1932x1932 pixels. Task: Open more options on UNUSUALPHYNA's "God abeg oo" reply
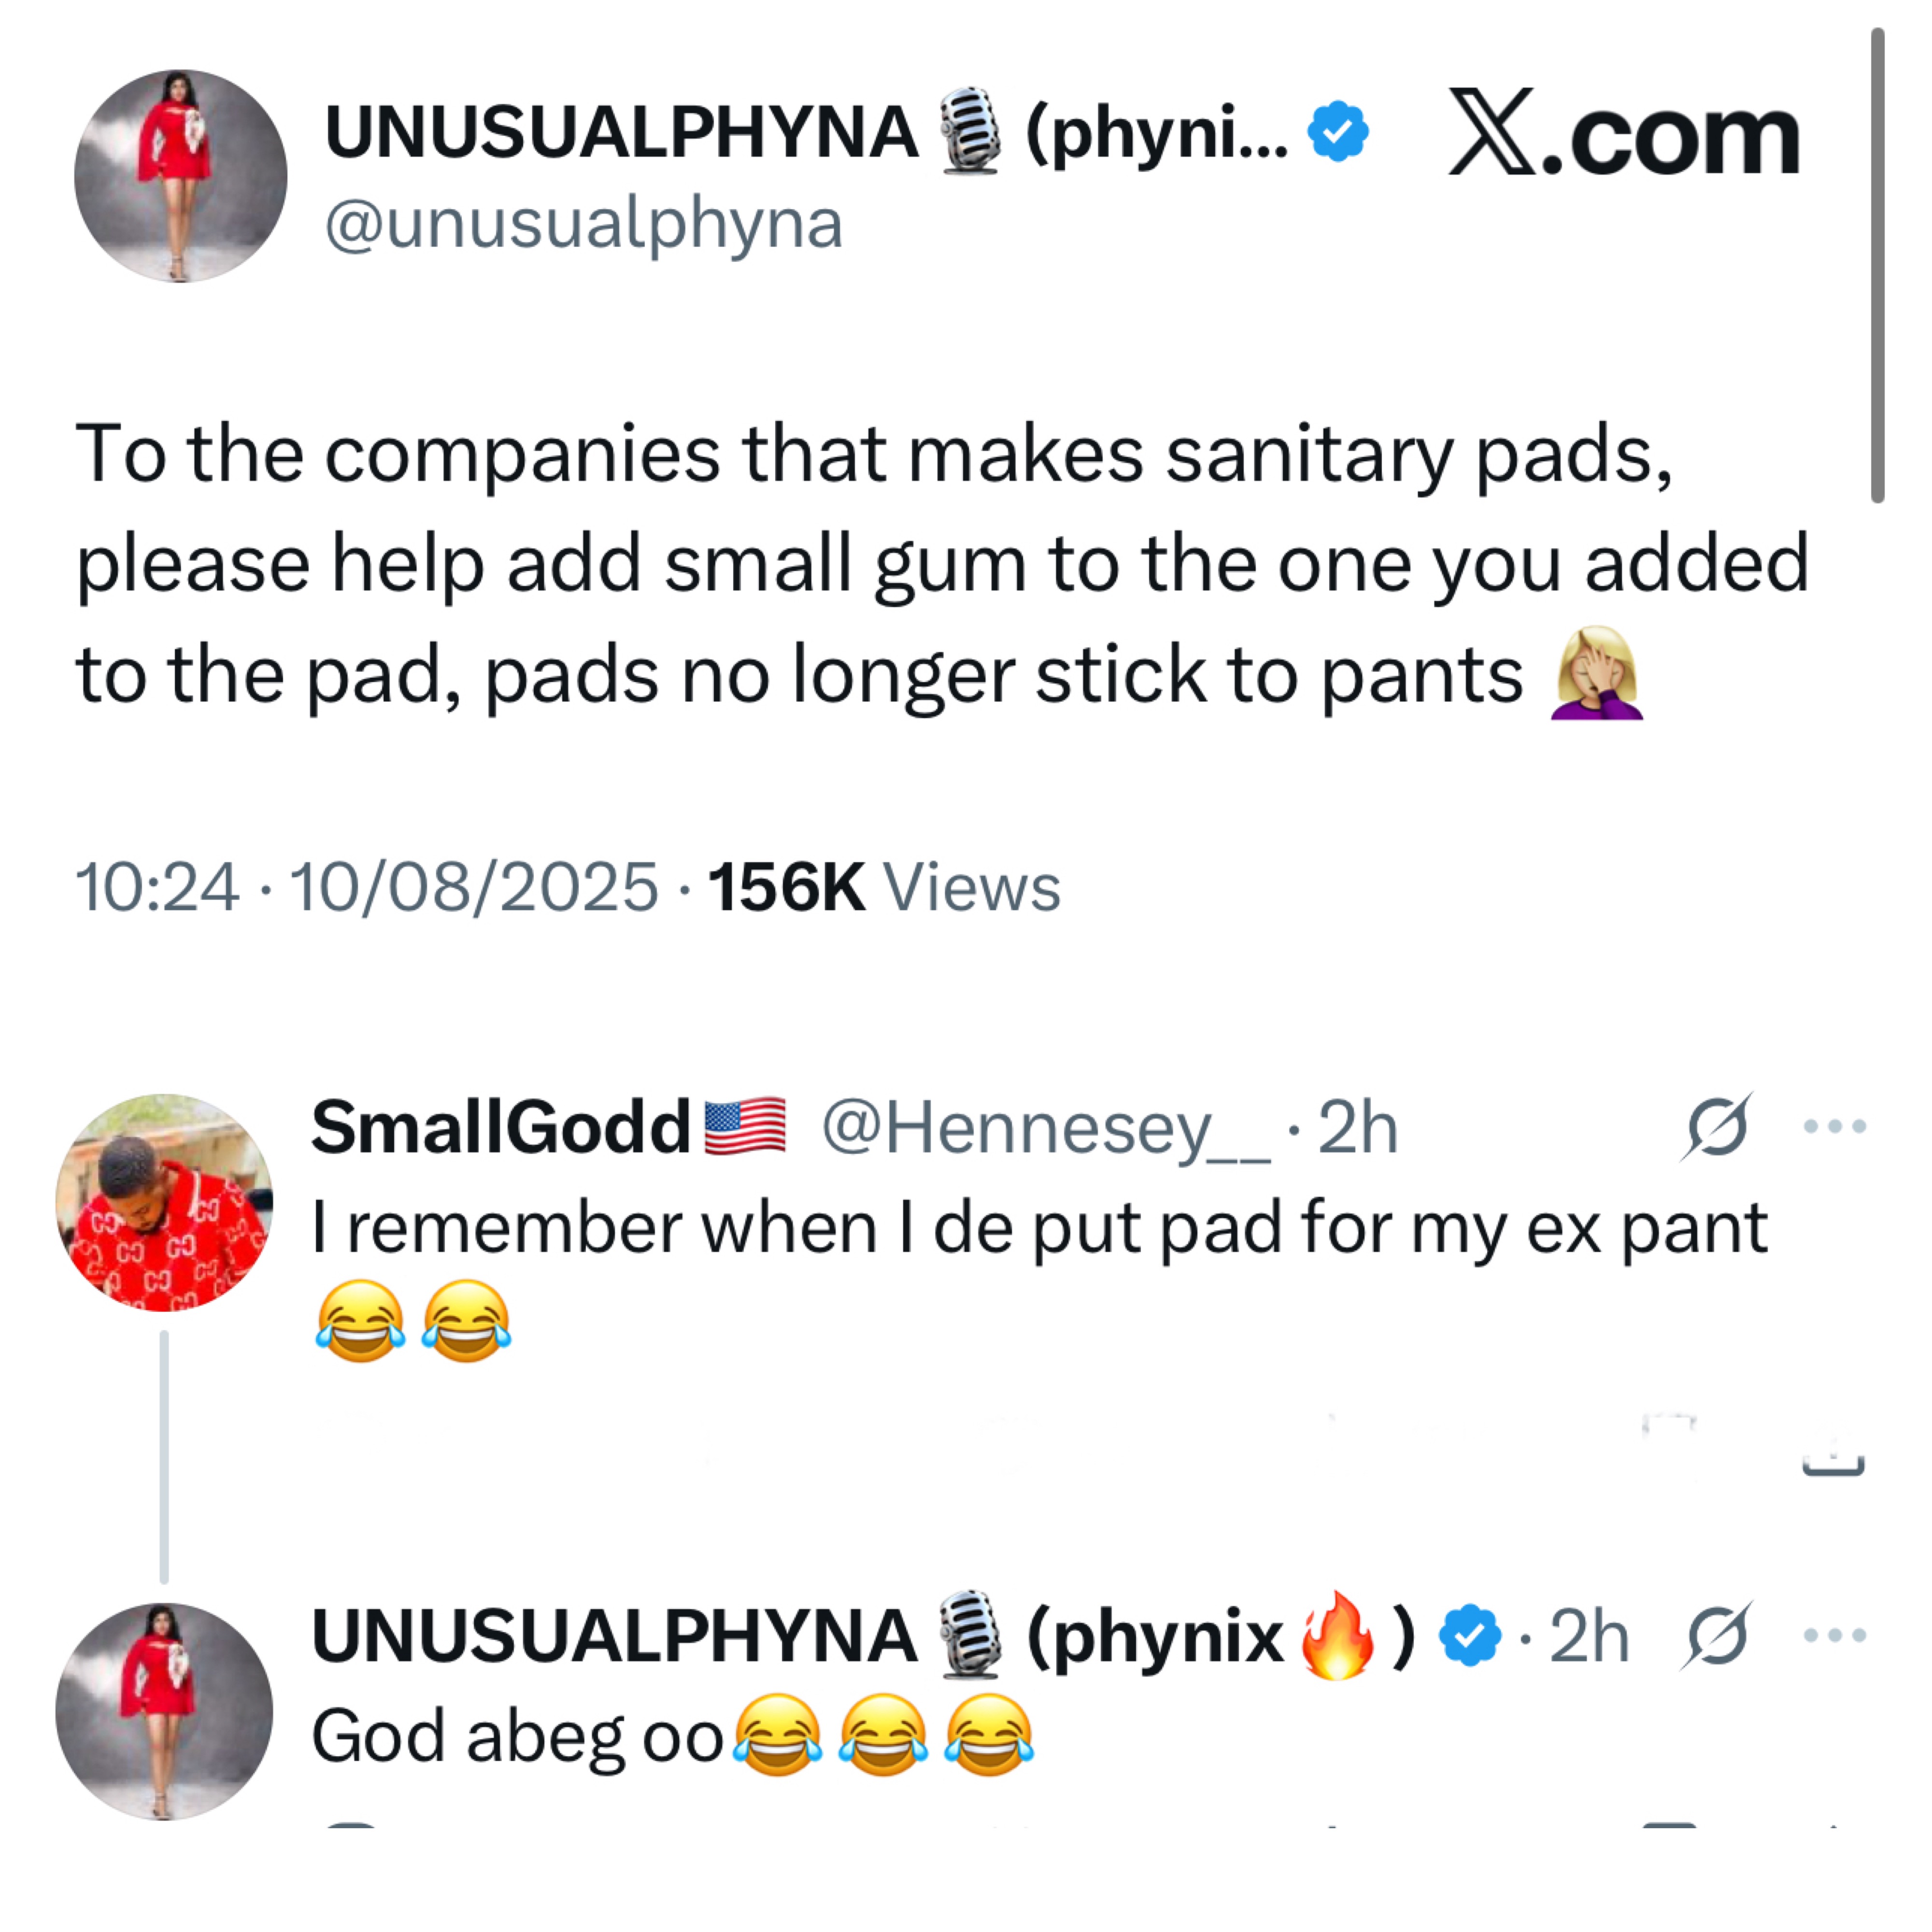(x=1834, y=1636)
